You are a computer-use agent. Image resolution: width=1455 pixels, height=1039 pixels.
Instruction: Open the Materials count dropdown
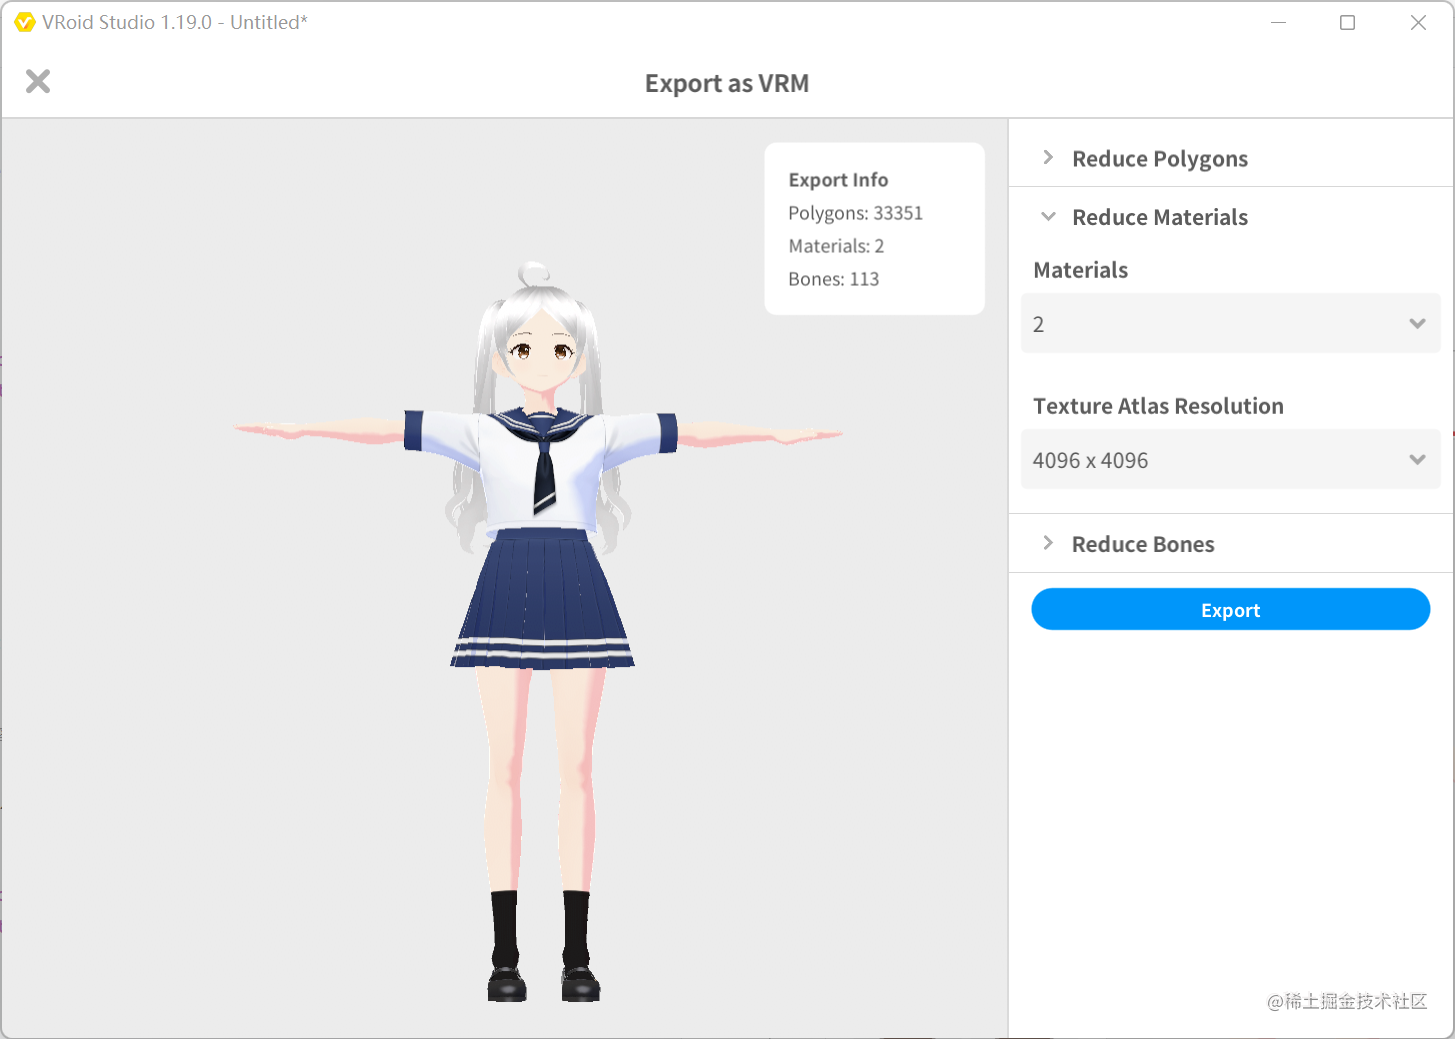(x=1230, y=323)
